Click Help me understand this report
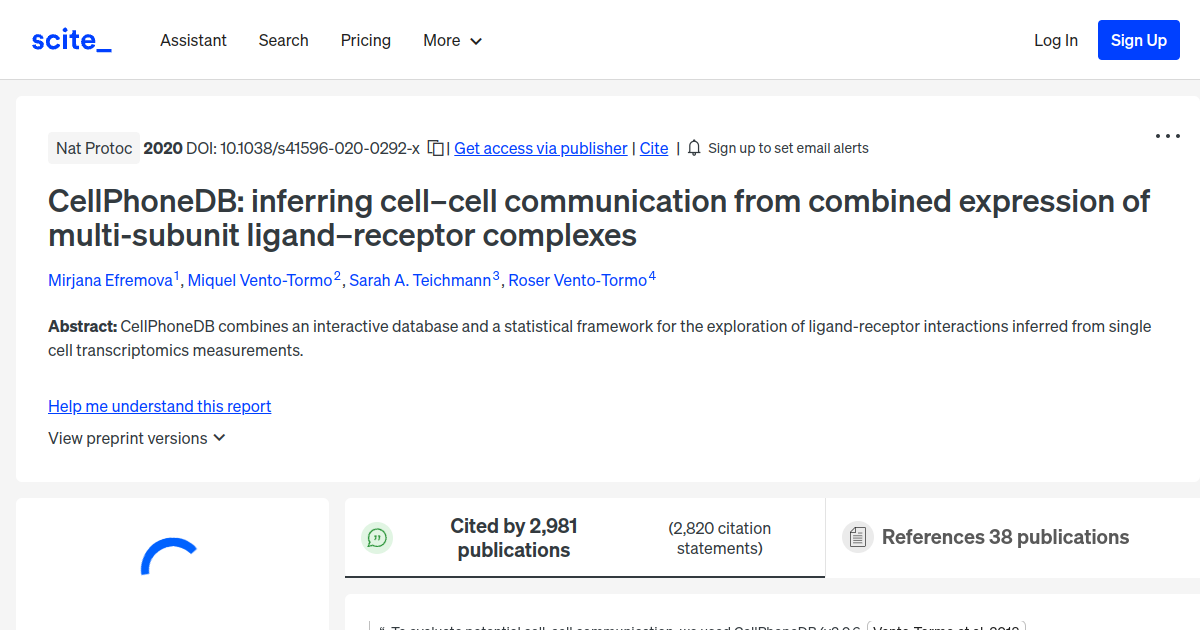This screenshot has width=1200, height=630. click(159, 406)
